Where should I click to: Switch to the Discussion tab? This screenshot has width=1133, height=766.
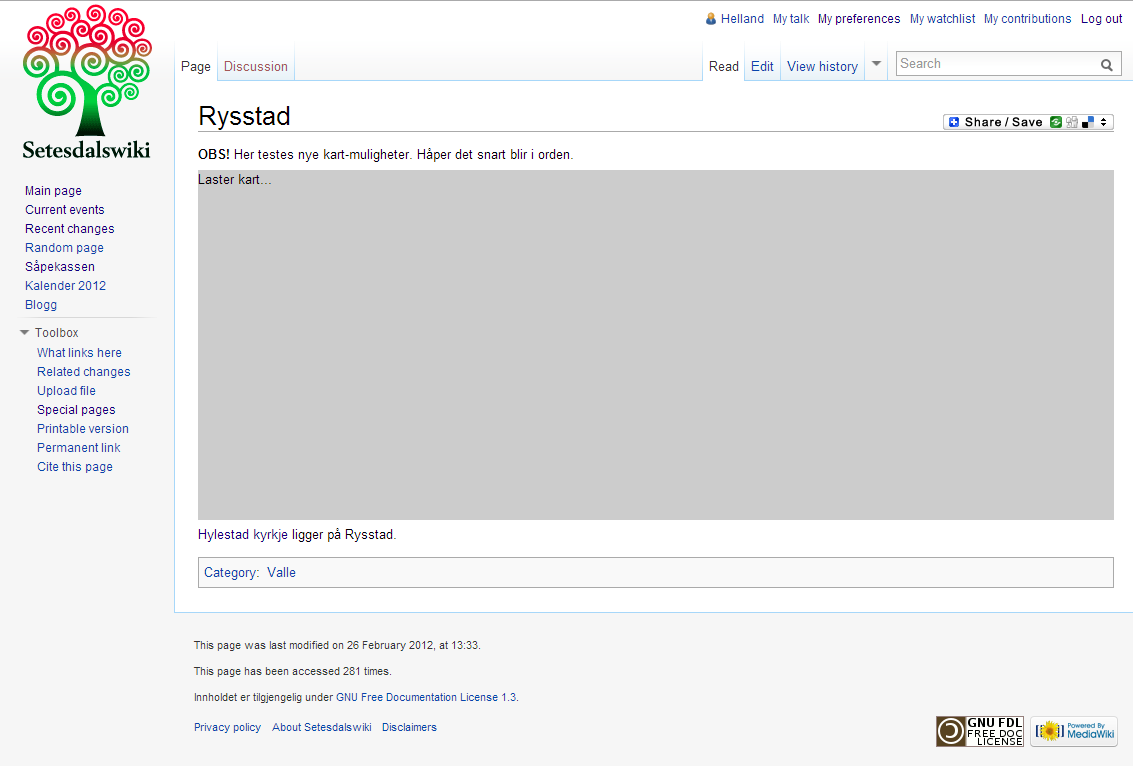click(255, 67)
